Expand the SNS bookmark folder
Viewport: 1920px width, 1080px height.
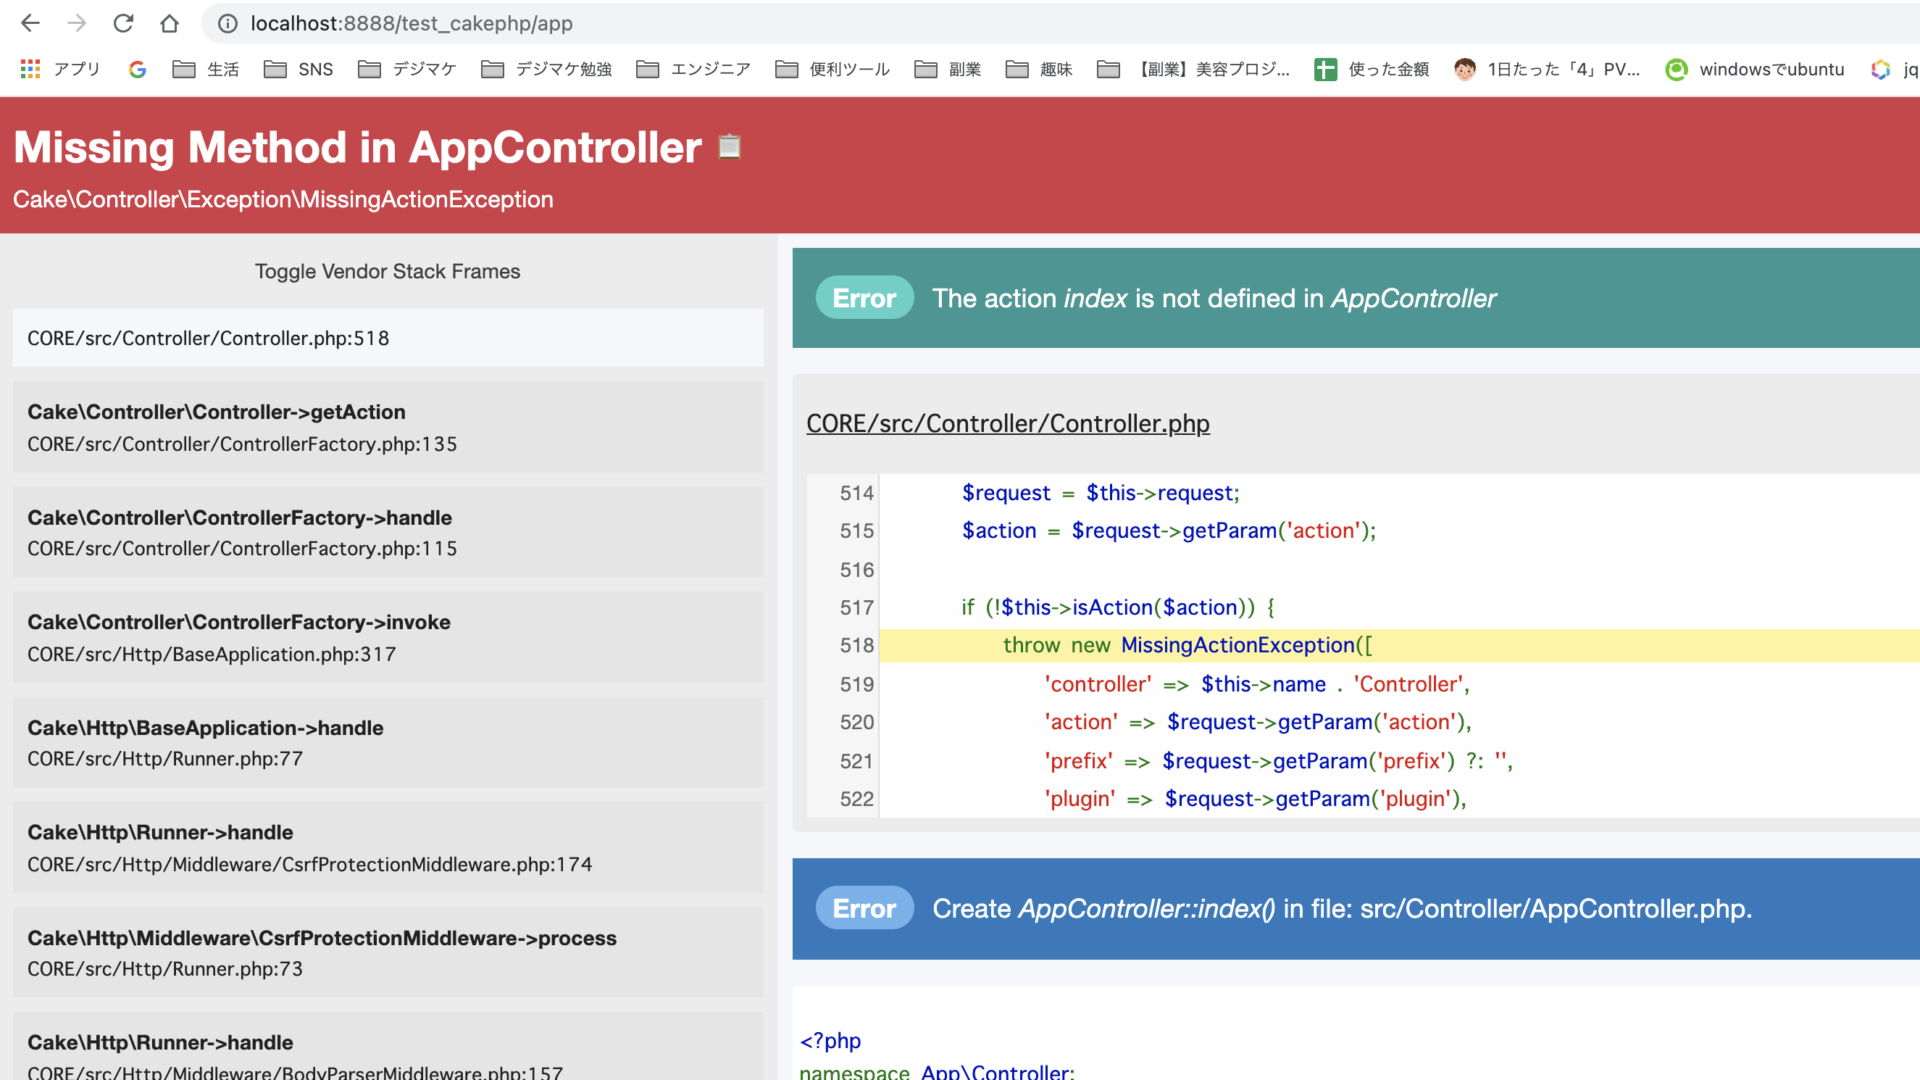[x=298, y=69]
